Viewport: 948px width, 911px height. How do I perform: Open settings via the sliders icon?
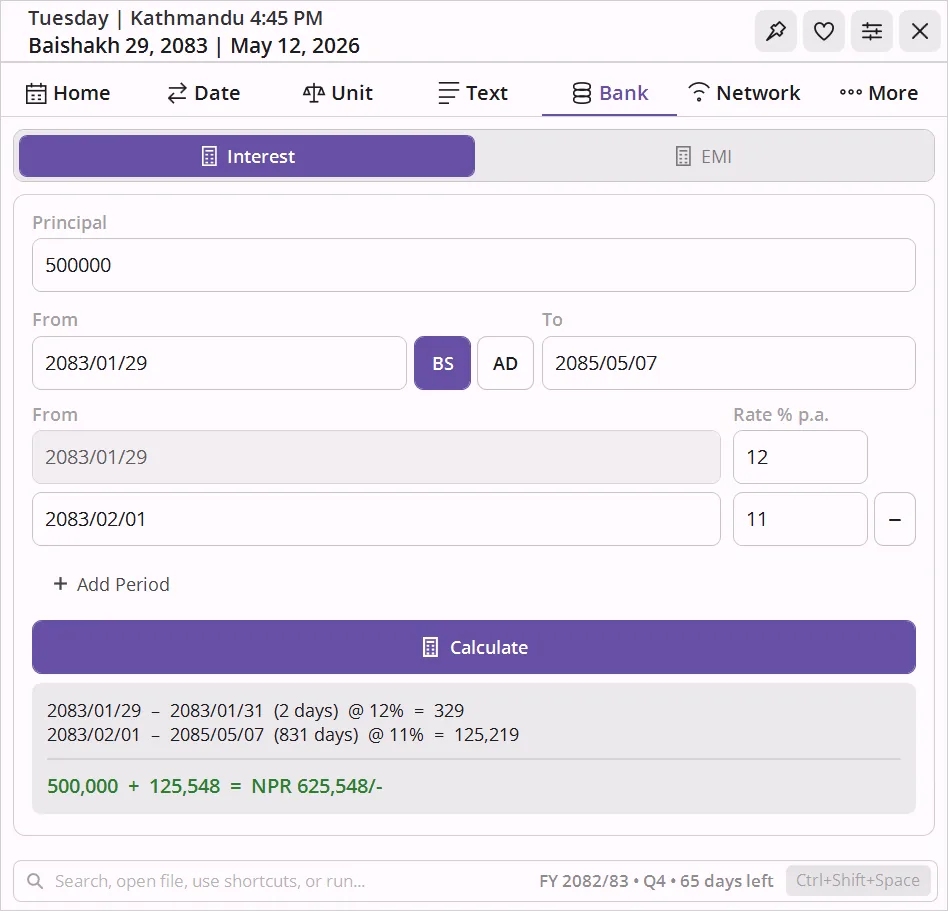pos(871,31)
